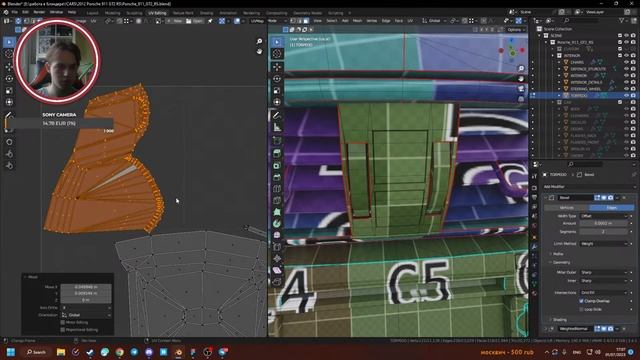
Task: Toggle exclude checkbox of Porsche_911_GT2_RS collection
Action: [620, 42]
